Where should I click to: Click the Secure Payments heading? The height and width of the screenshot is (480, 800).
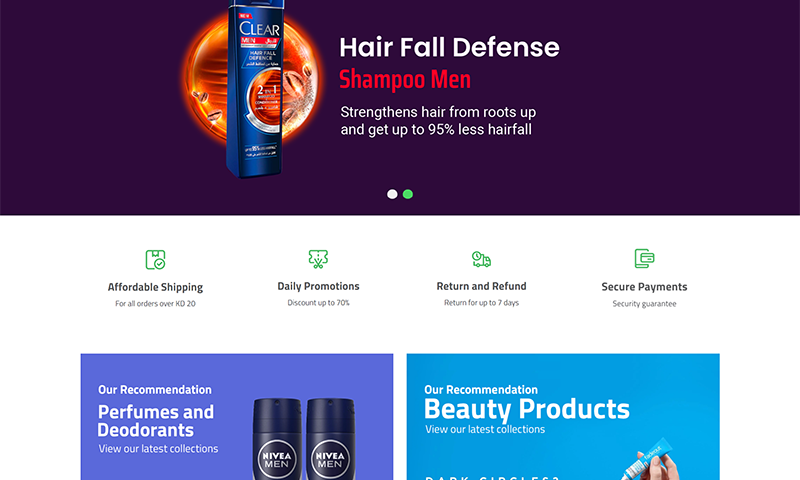[x=644, y=287]
